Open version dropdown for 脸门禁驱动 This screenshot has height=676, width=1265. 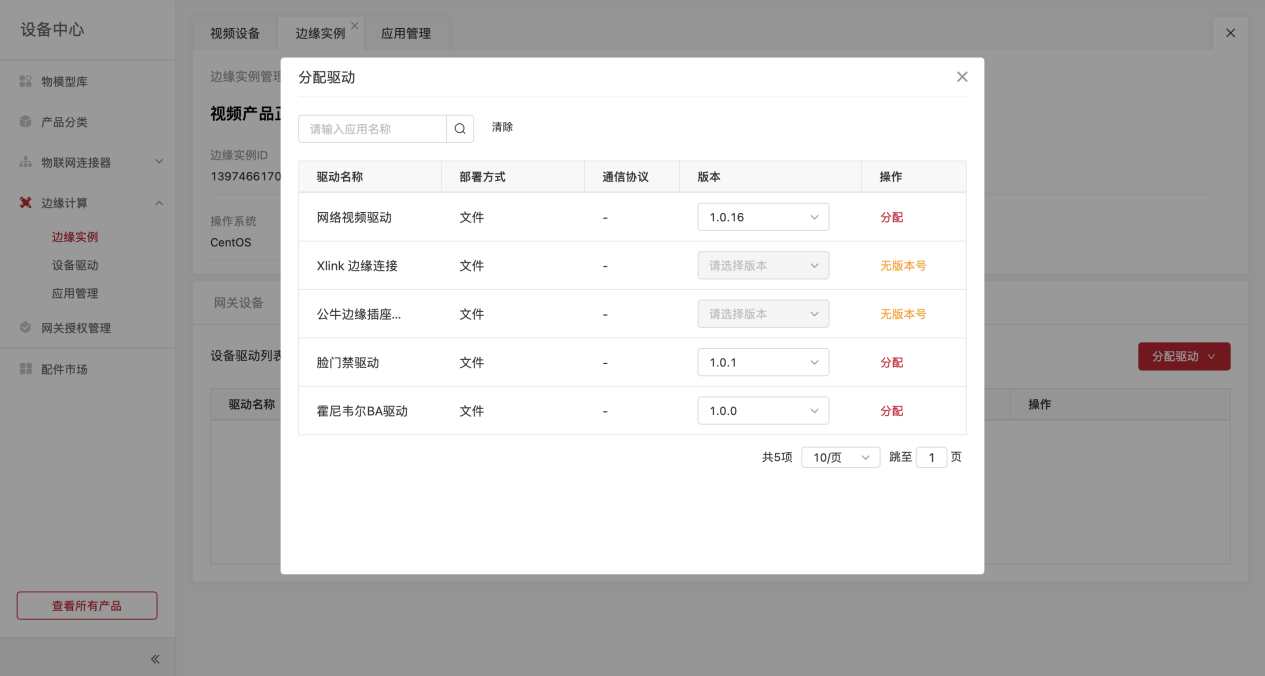[763, 363]
